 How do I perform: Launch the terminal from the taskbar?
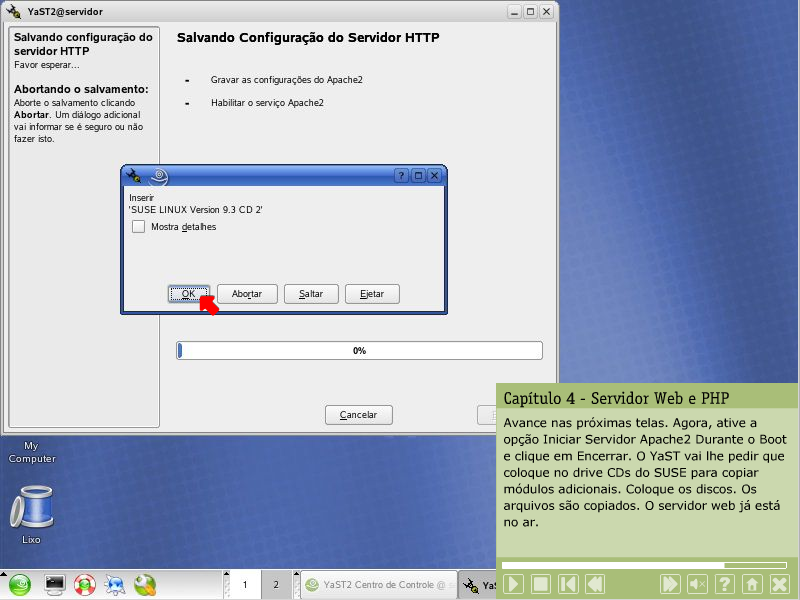[x=54, y=585]
